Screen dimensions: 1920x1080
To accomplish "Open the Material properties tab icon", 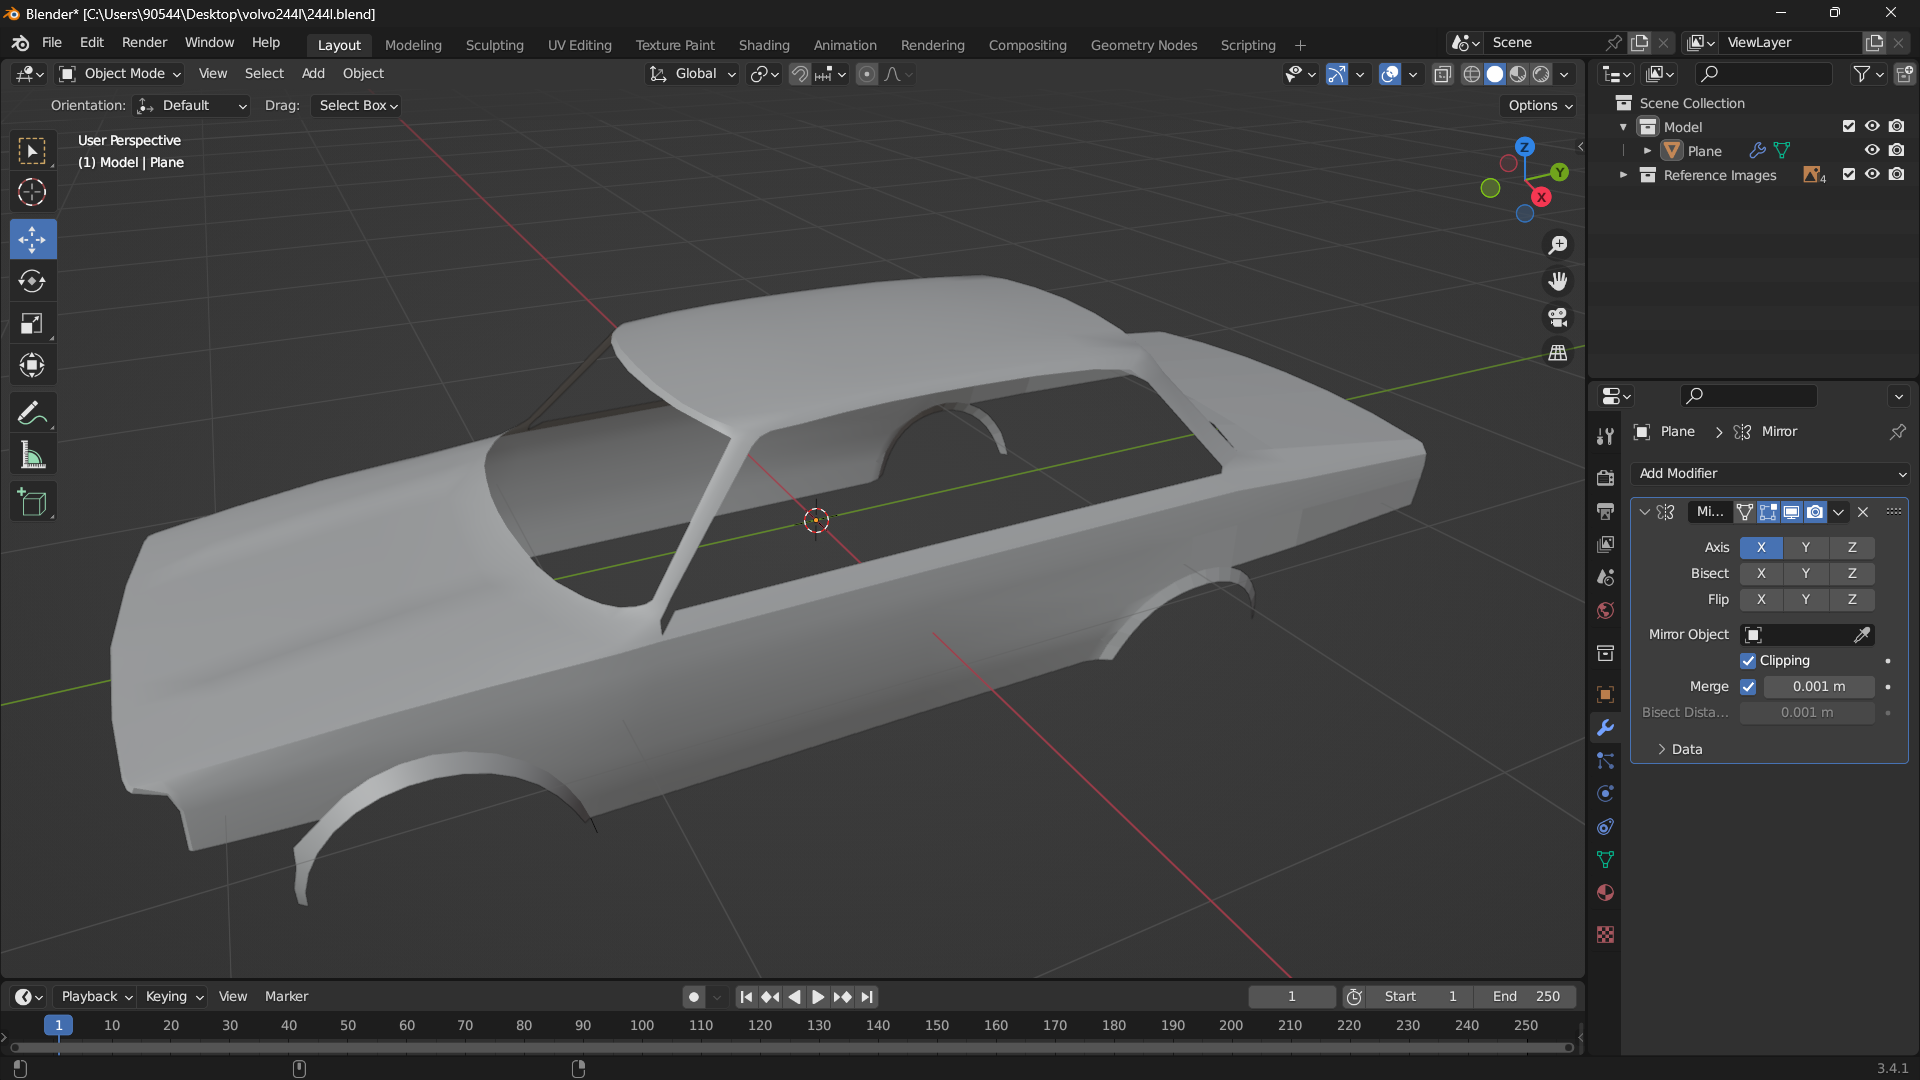I will [x=1605, y=893].
